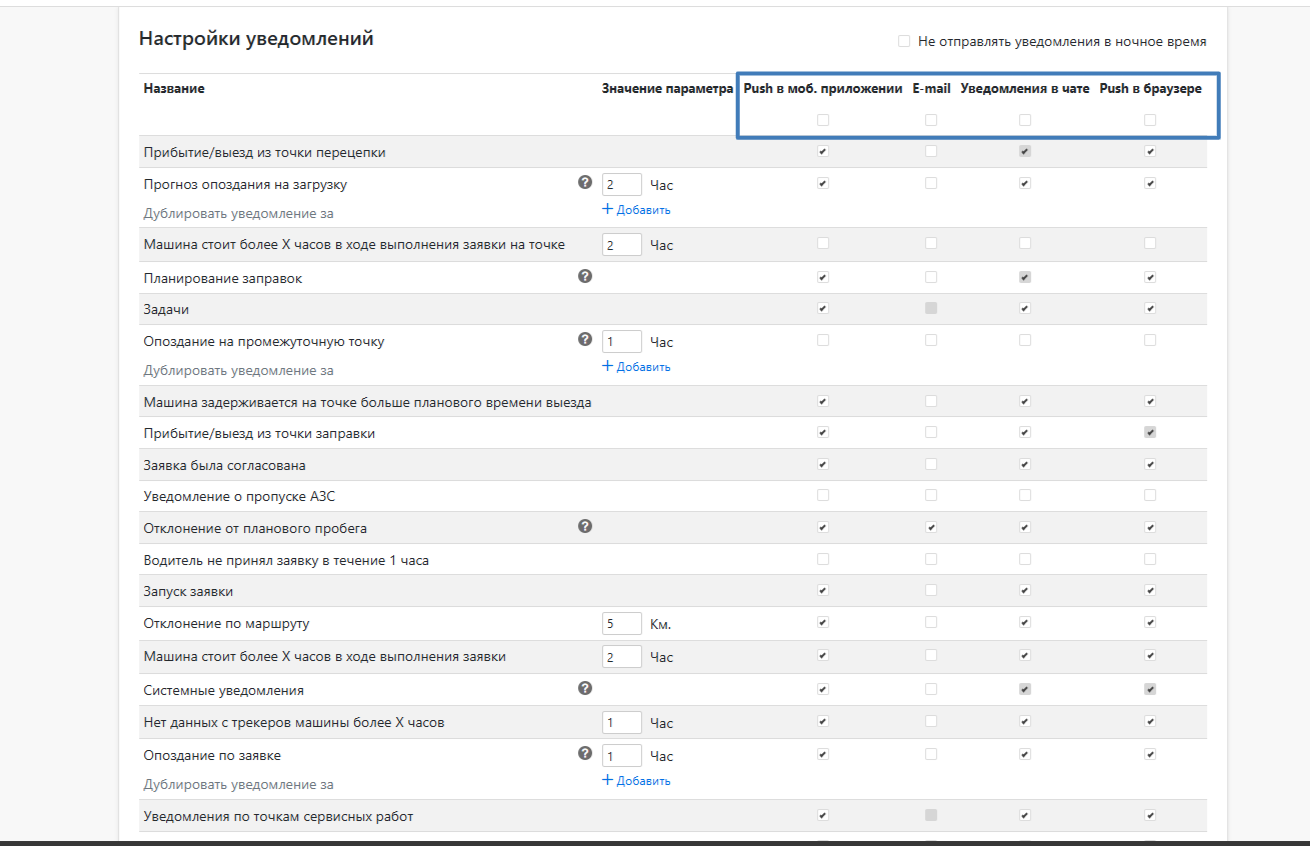The image size is (1310, 846).
Task: Toggle chat notifications for Задачи row
Action: click(1025, 308)
